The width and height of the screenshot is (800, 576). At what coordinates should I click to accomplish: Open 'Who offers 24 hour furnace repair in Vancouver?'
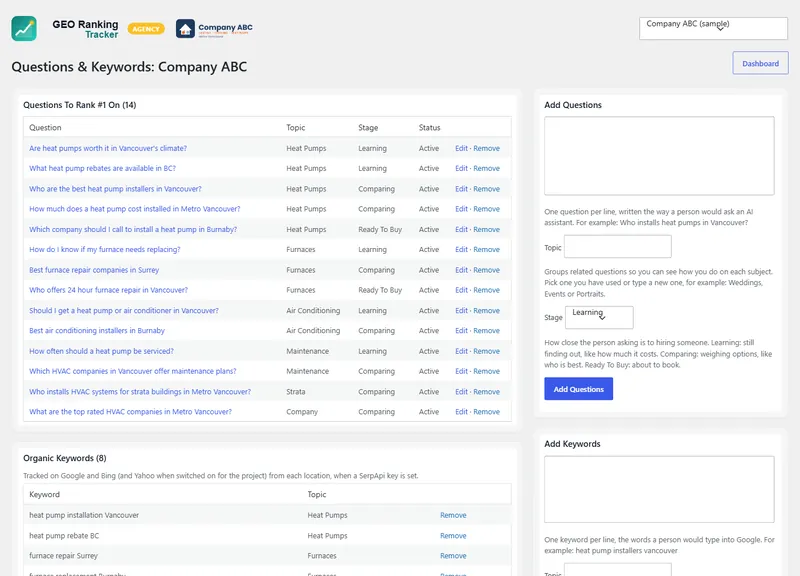coord(108,290)
